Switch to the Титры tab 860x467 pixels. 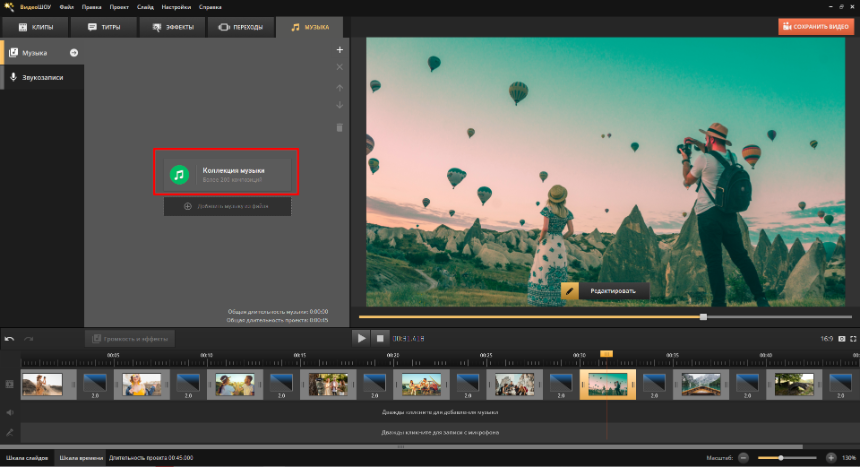point(104,27)
